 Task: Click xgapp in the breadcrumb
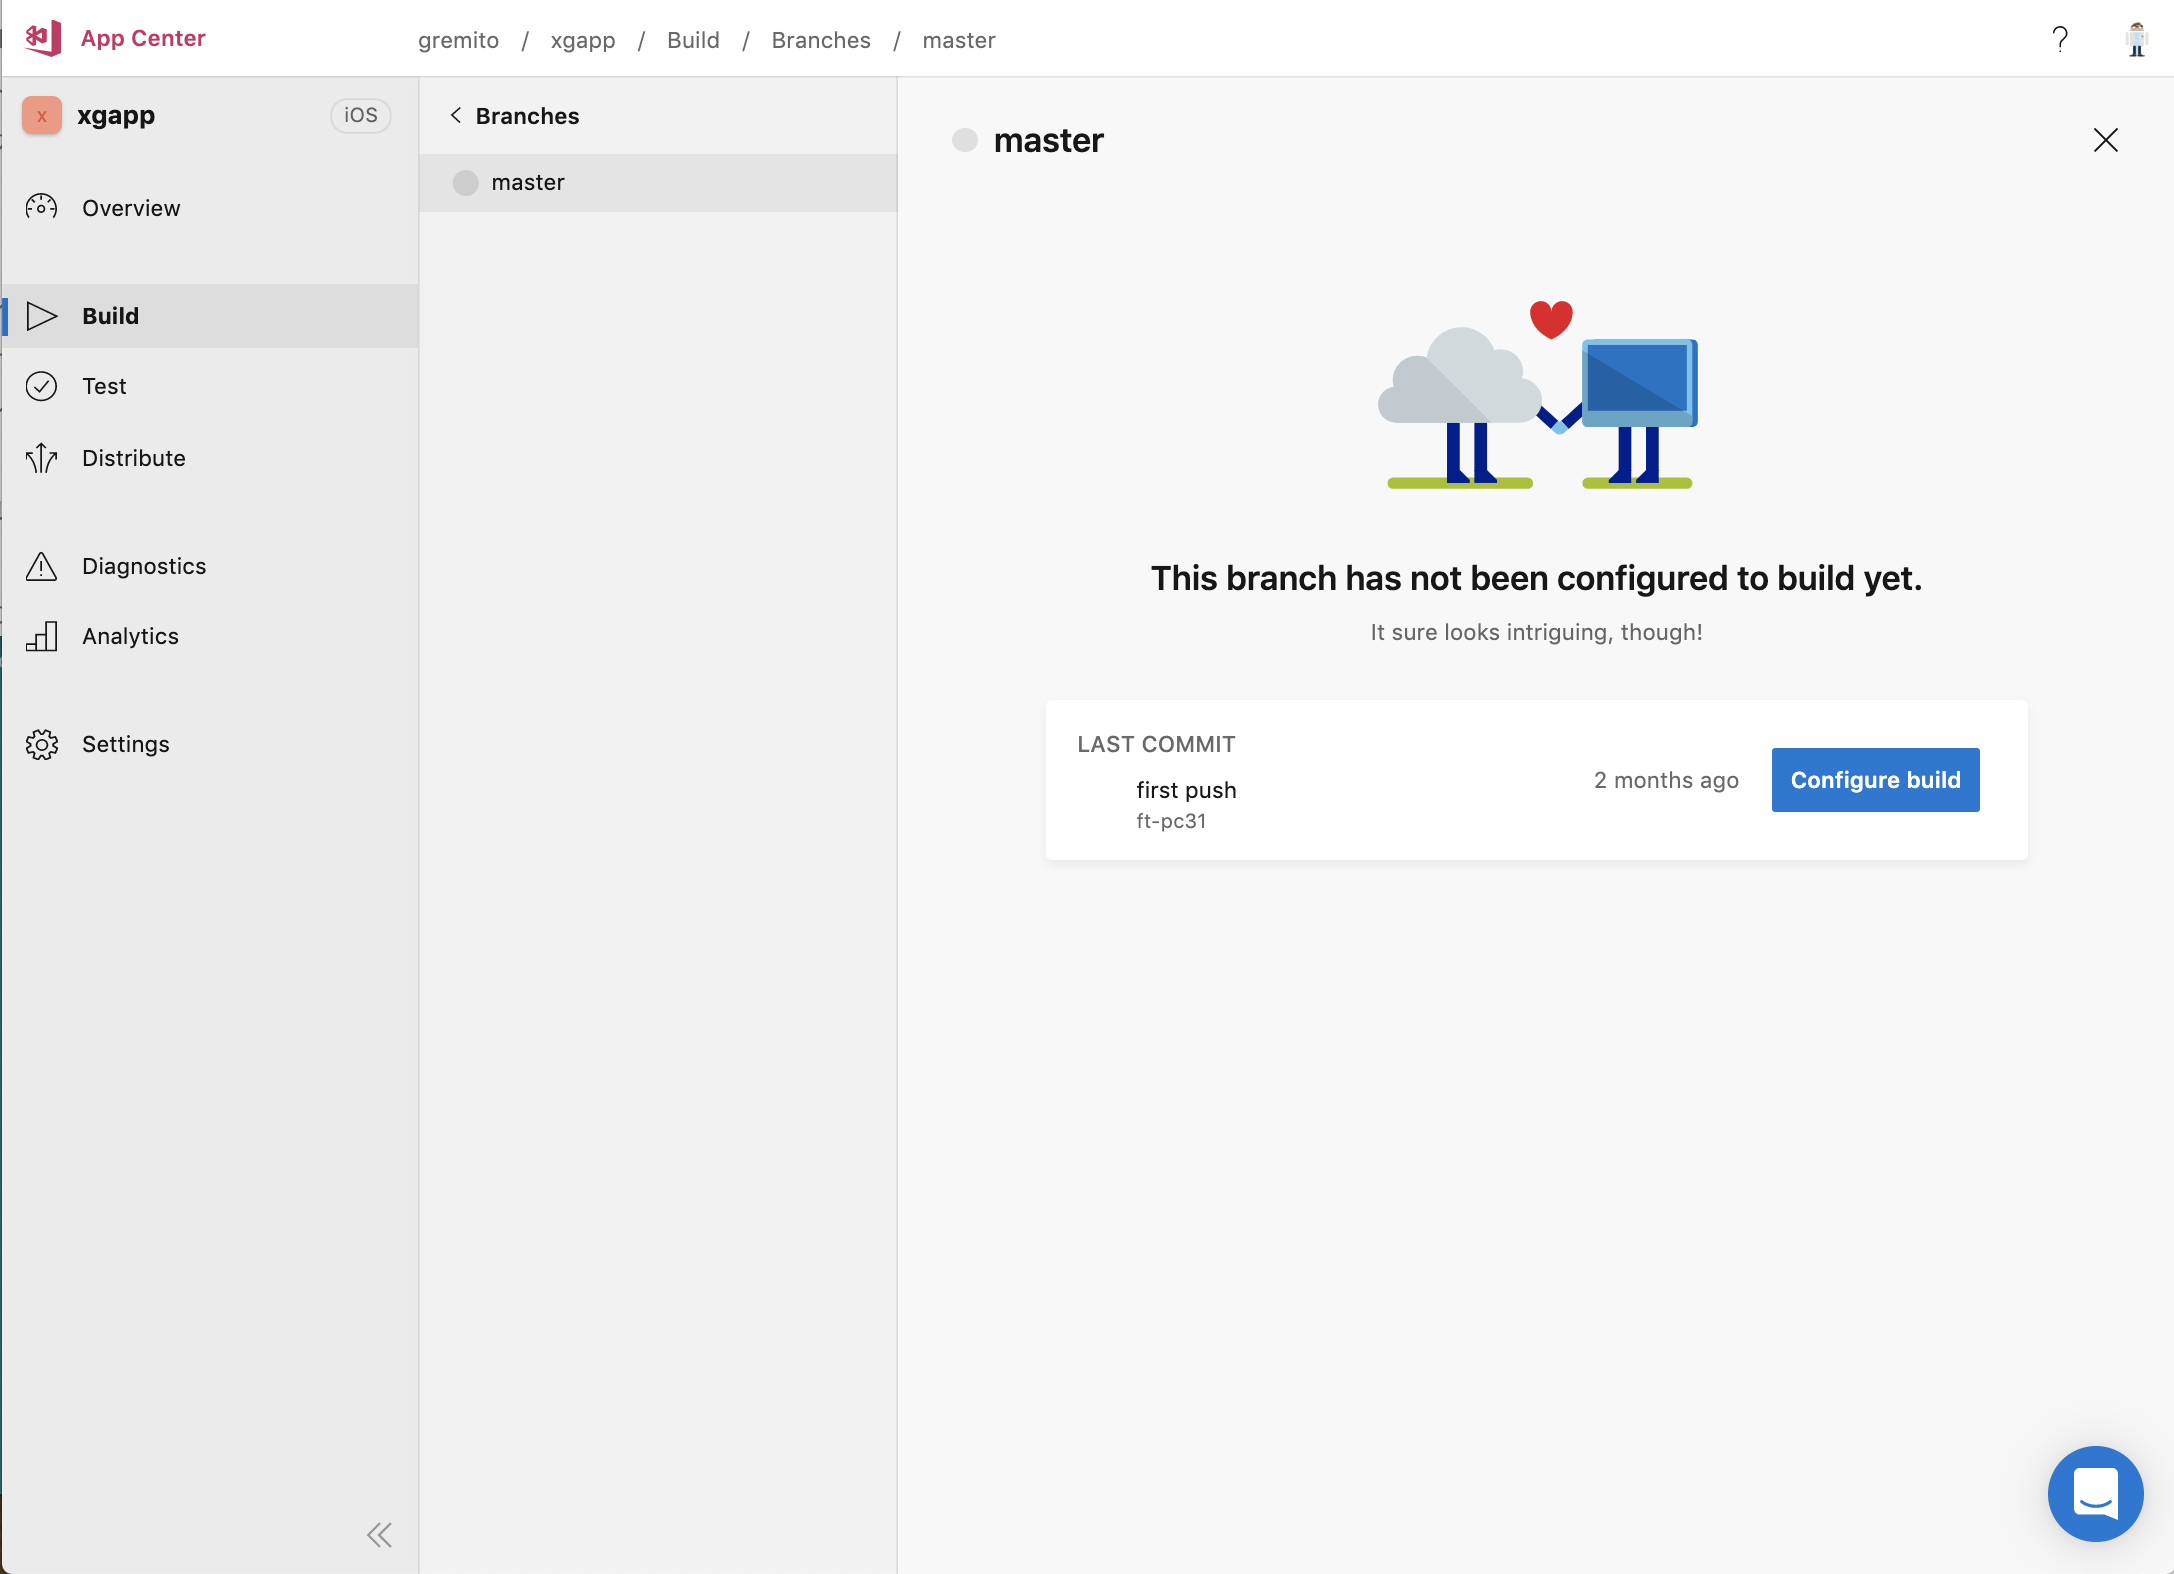582,40
